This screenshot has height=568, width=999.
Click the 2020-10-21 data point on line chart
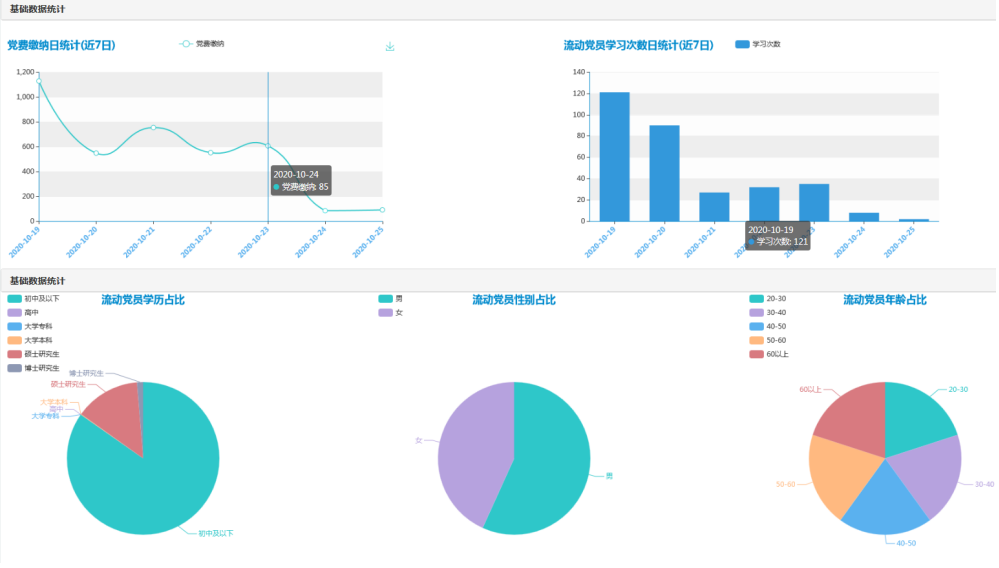154,127
